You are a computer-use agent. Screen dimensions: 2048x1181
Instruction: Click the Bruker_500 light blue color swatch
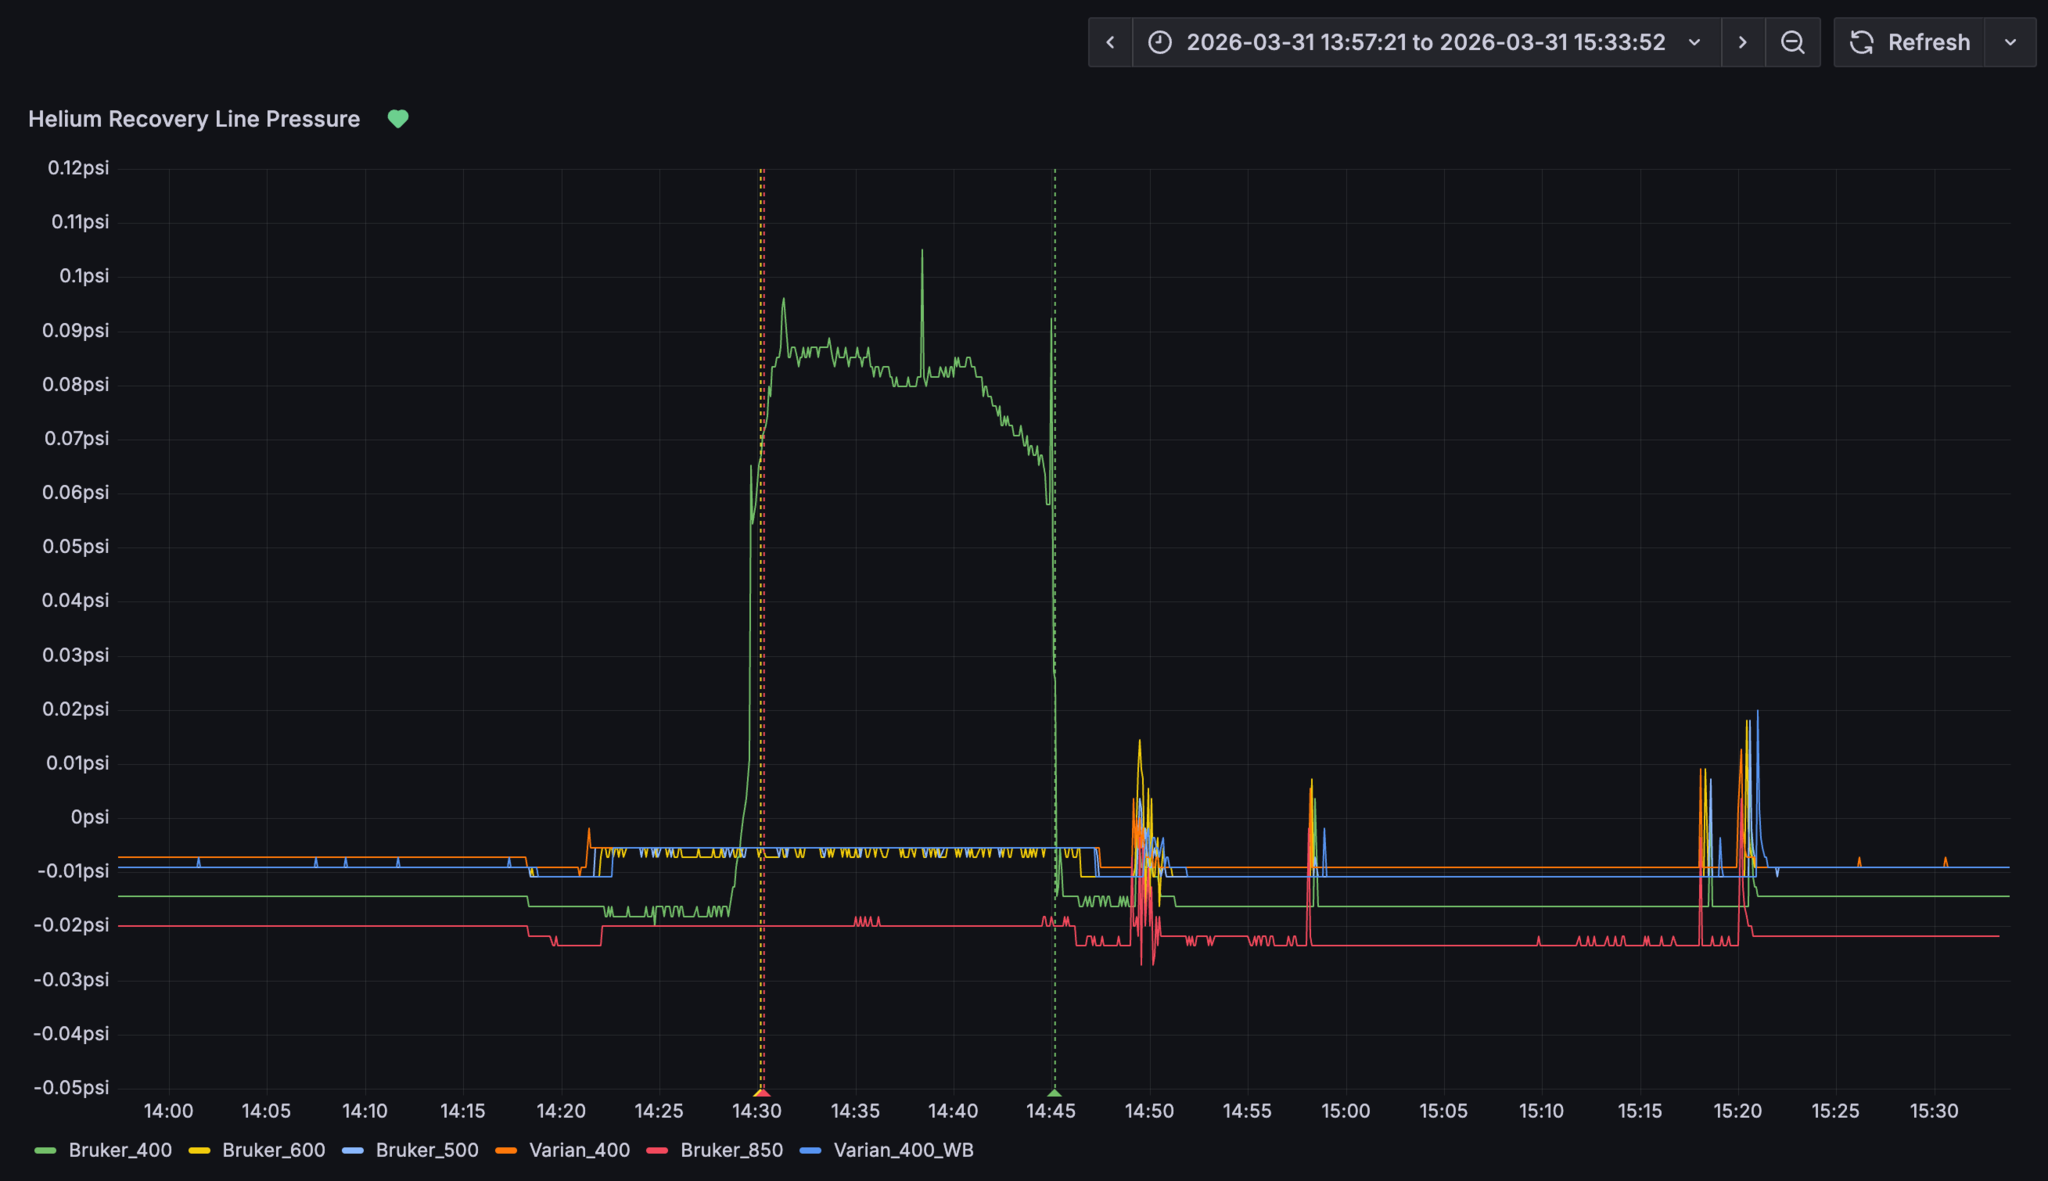pos(353,1150)
